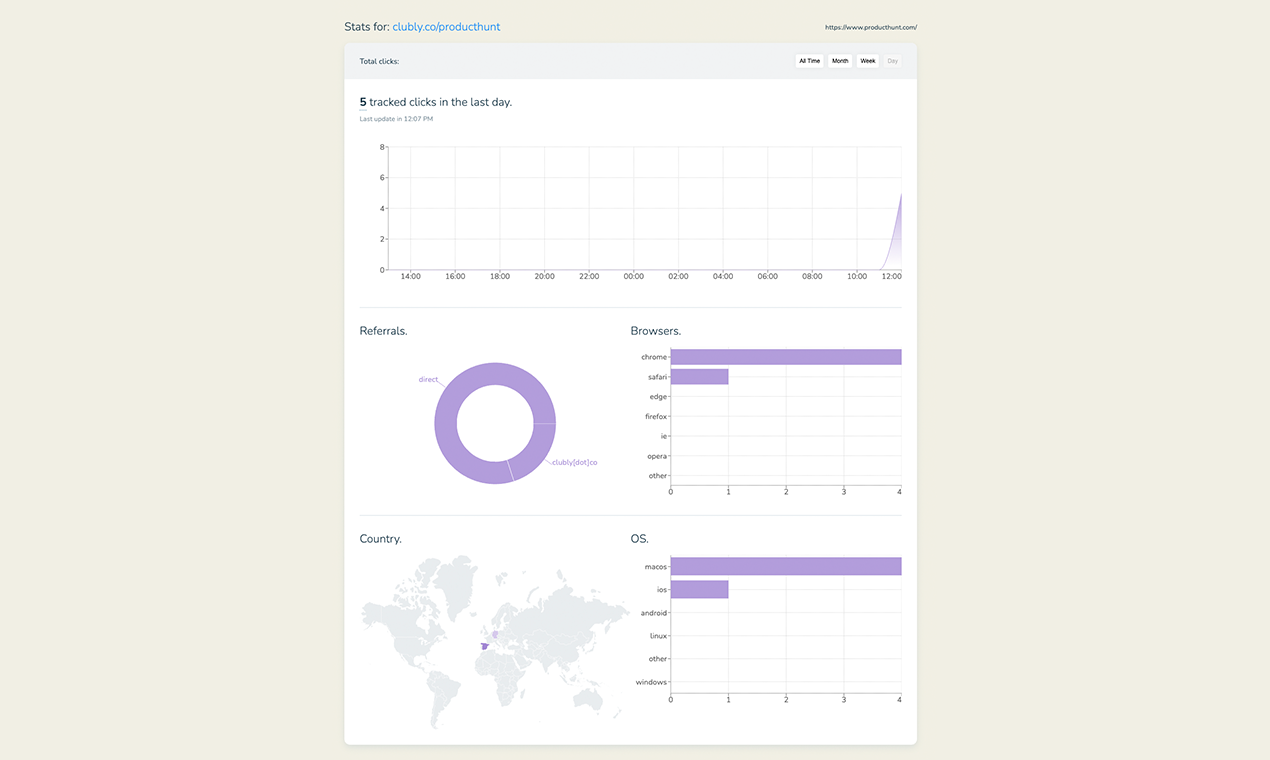The width and height of the screenshot is (1270, 760).
Task: Switch stats range to Month
Action: click(840, 61)
